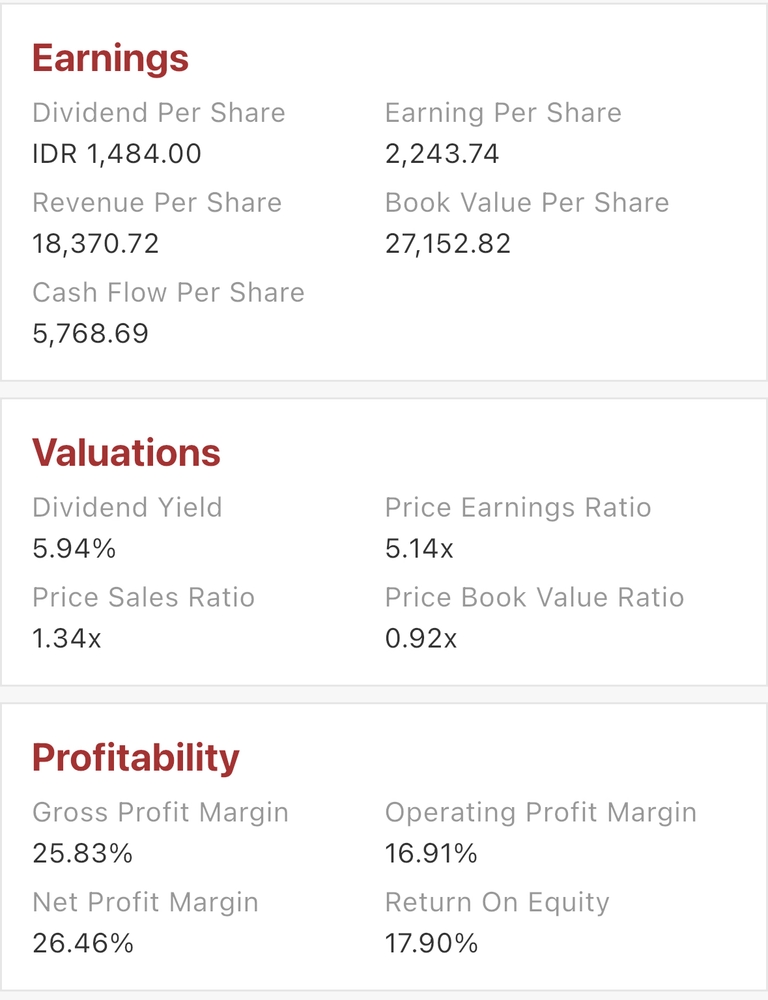Screen dimensions: 768x1000
Task: Select the Operating Profit Margin label
Action: tap(540, 813)
